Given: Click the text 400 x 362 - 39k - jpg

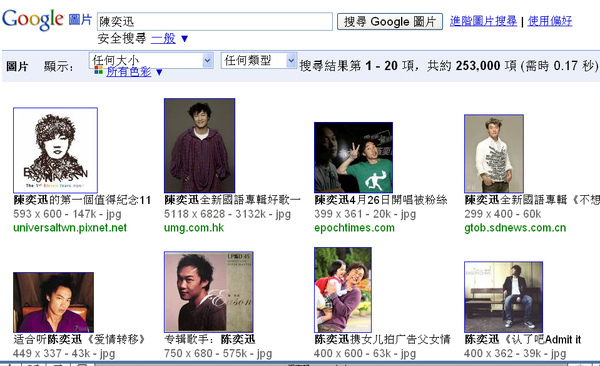Looking at the screenshot, I should [x=515, y=353].
